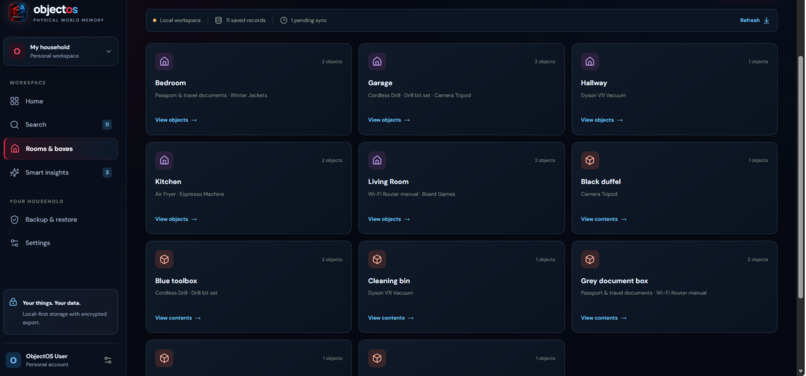Click 'Cordless Drill · Drill bit set' in Blue toolbox

pos(187,293)
